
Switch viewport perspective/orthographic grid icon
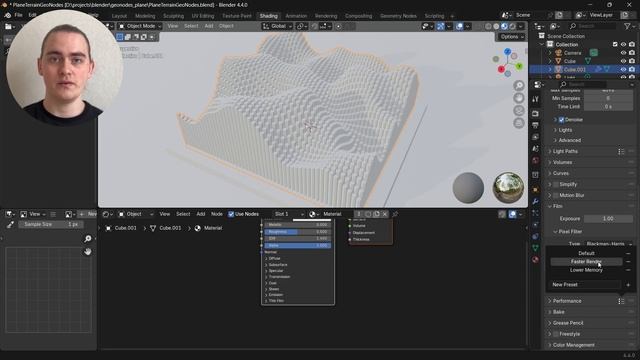[x=519, y=123]
